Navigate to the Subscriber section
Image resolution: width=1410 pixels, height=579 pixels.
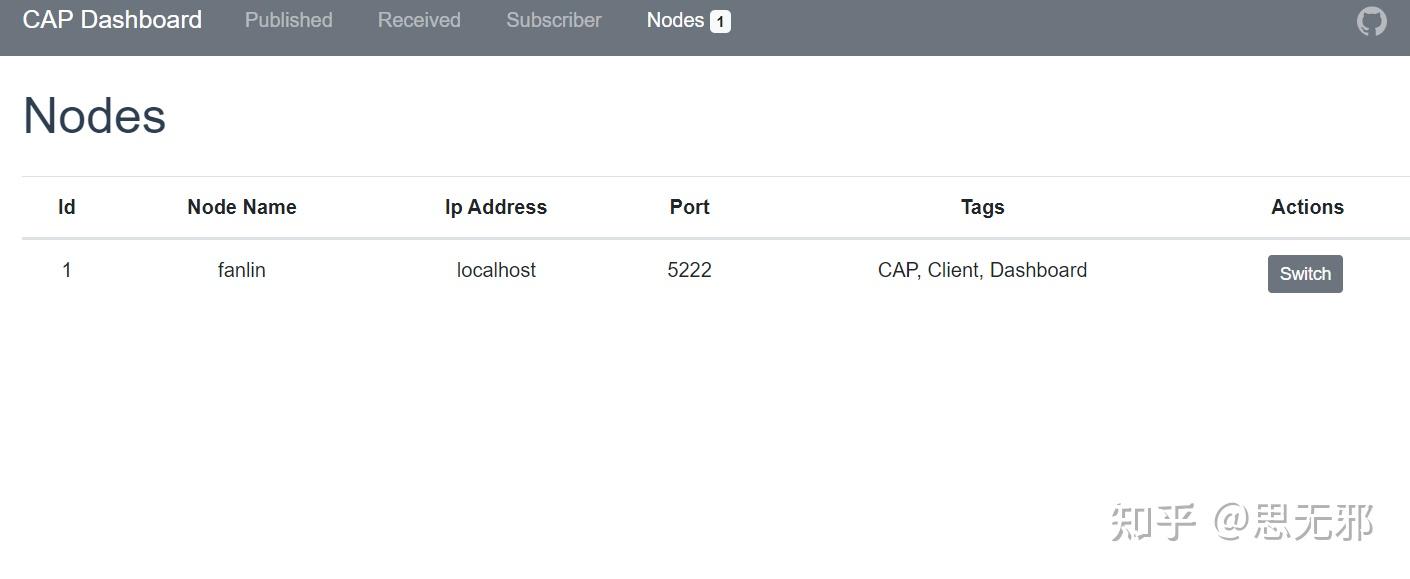pos(553,19)
